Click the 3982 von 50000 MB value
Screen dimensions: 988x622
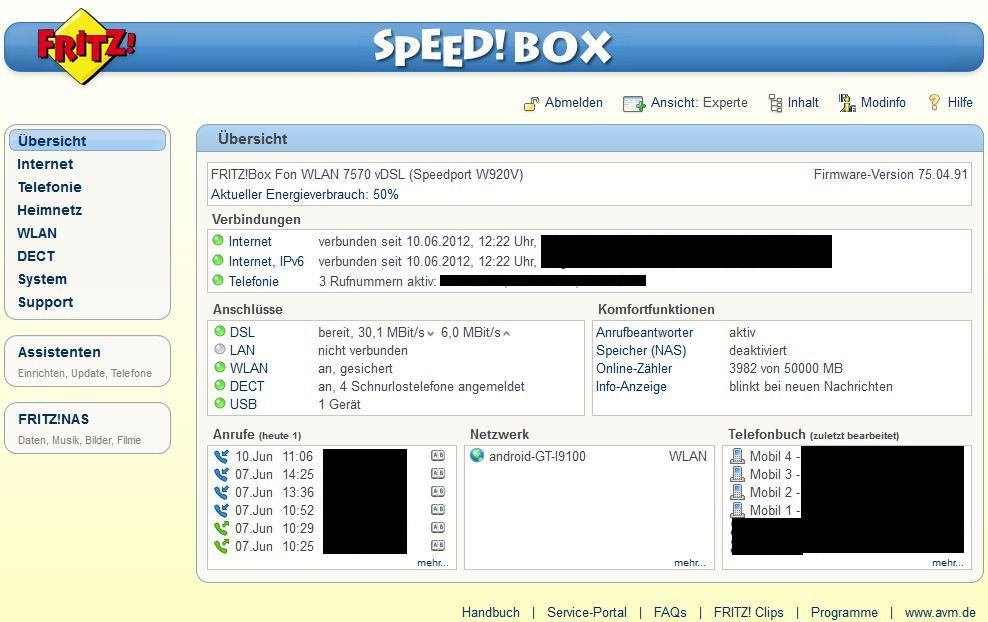[785, 368]
